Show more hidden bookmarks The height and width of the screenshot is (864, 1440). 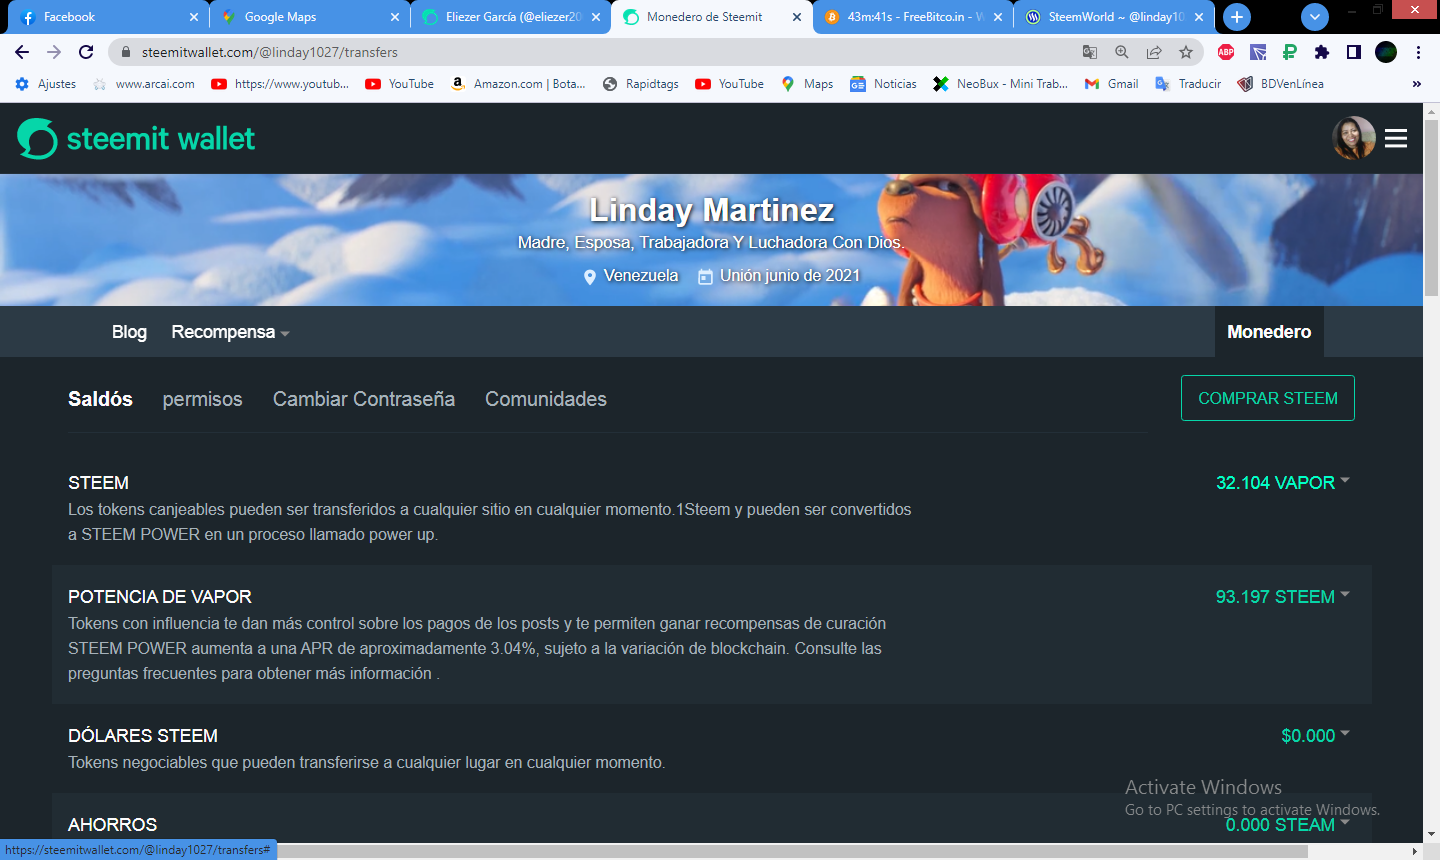pyautogui.click(x=1417, y=84)
